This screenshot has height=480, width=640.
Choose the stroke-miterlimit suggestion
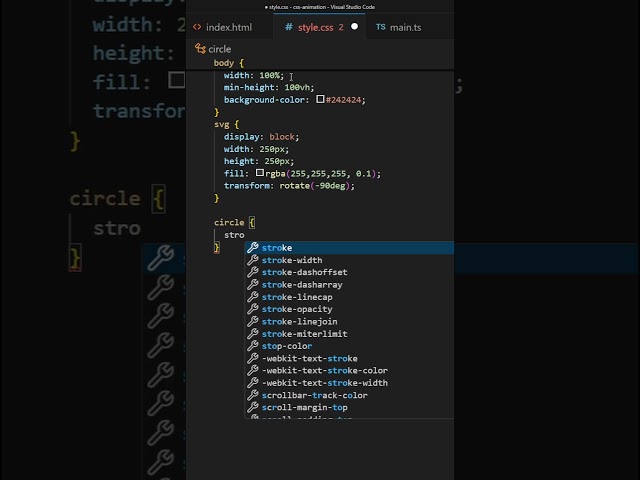349,333
